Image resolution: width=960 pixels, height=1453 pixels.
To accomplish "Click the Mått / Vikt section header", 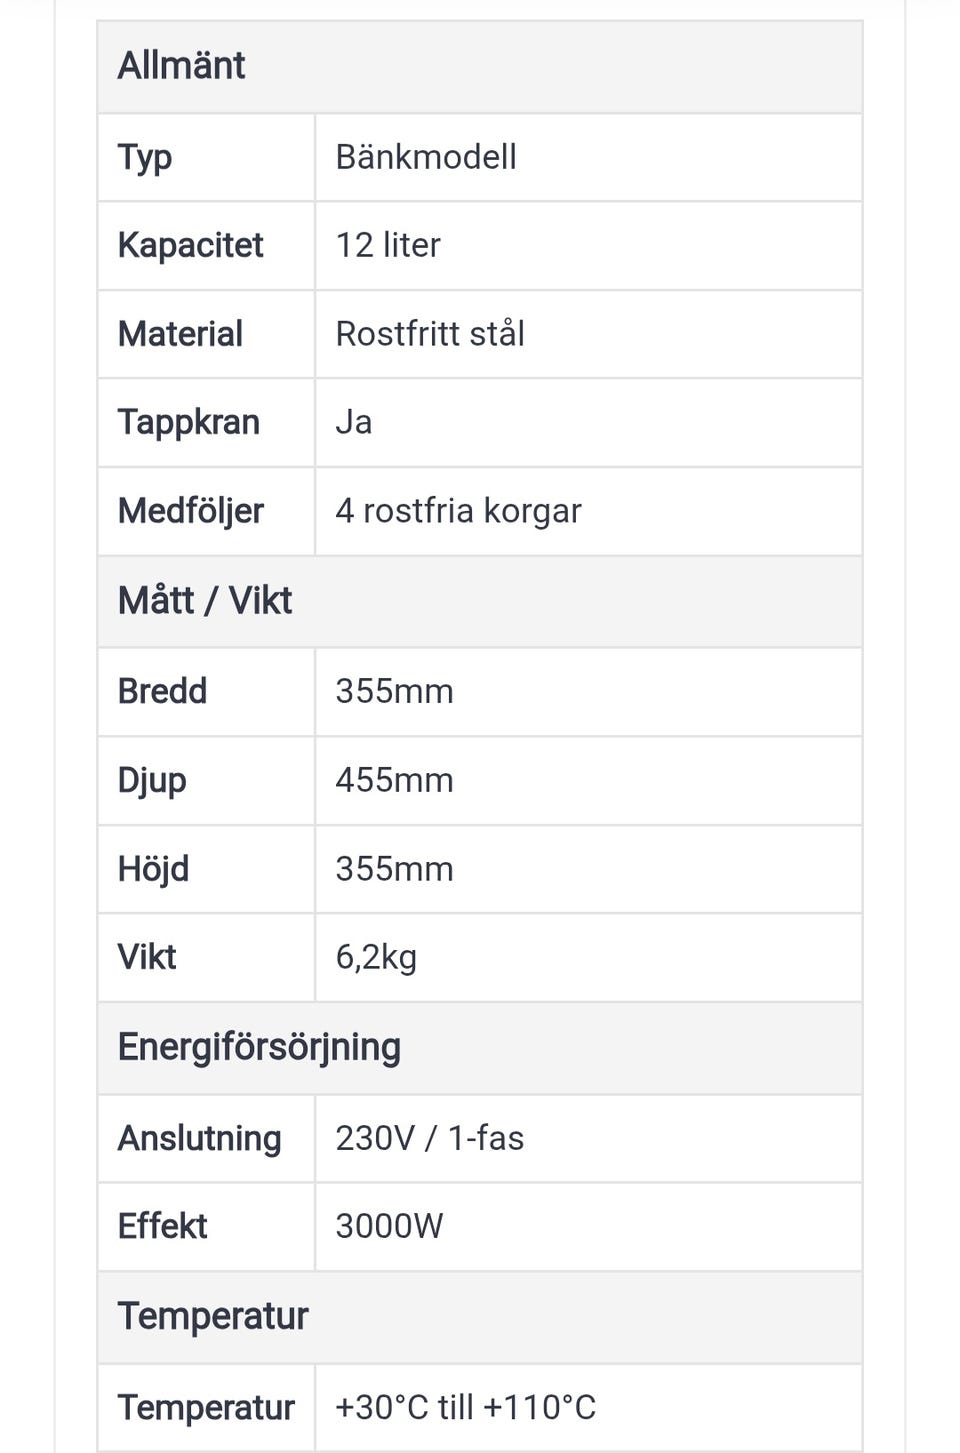I will 205,601.
